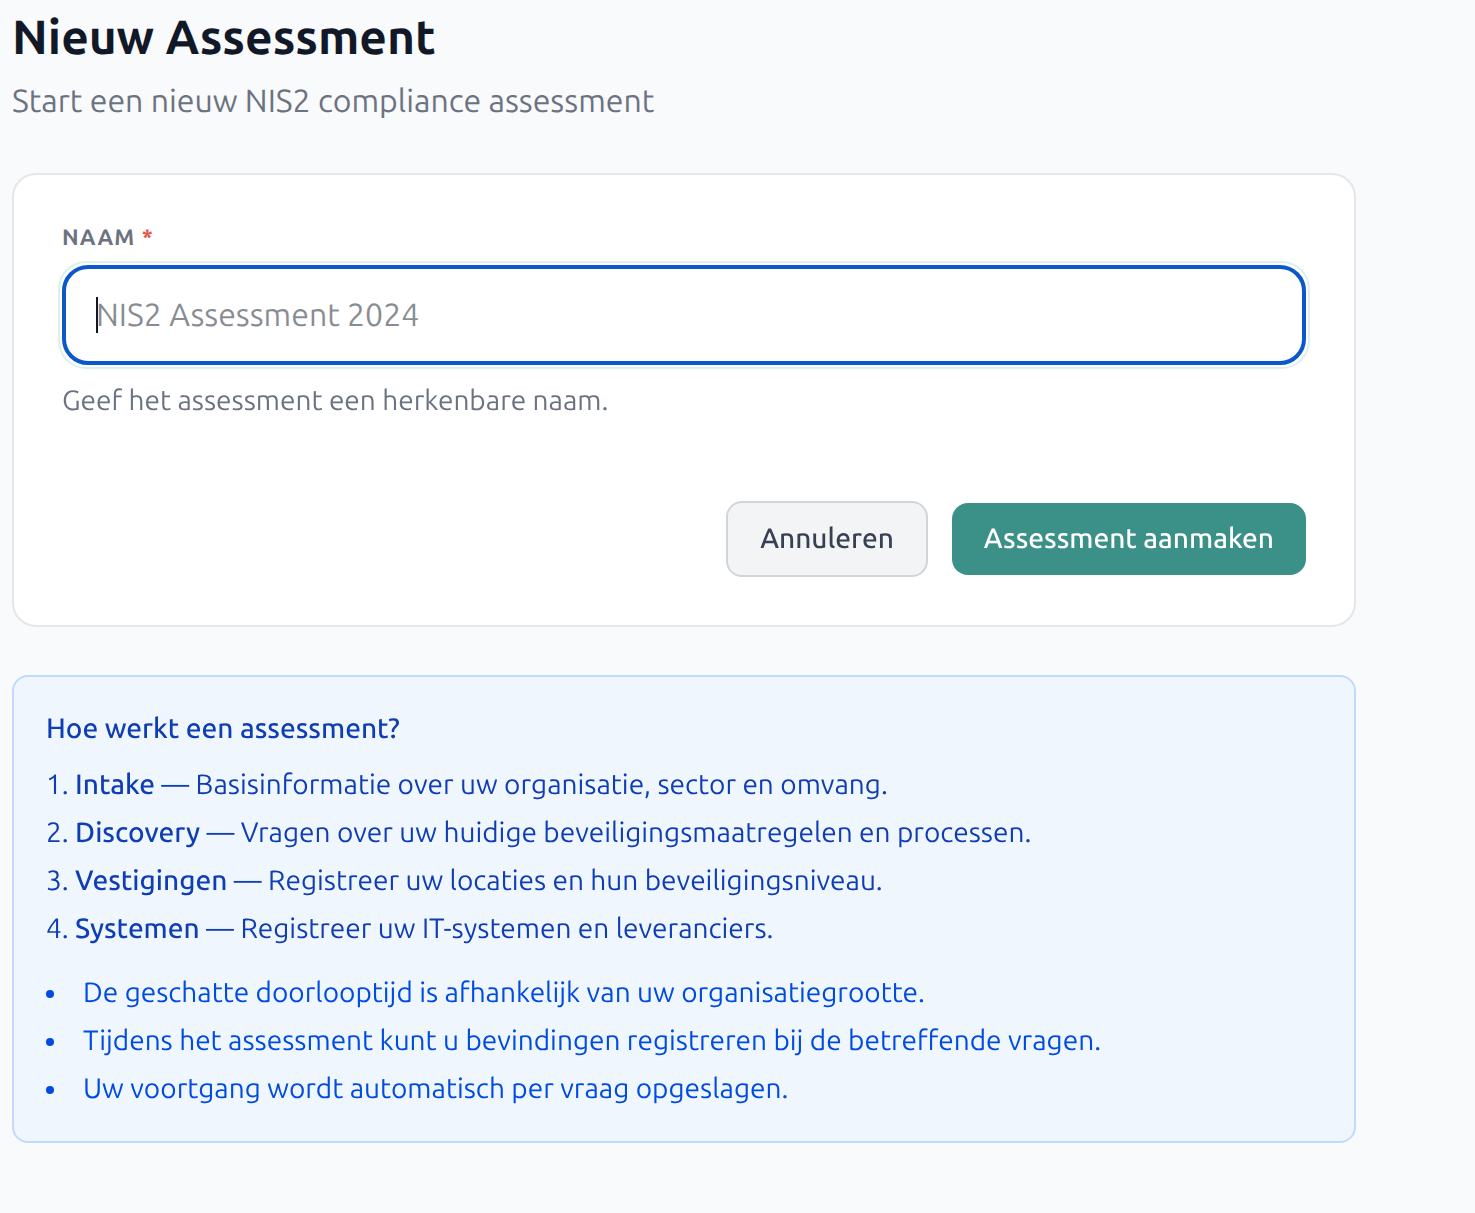Select the Systemen step in the list
Image resolution: width=1475 pixels, height=1213 pixels.
point(136,929)
